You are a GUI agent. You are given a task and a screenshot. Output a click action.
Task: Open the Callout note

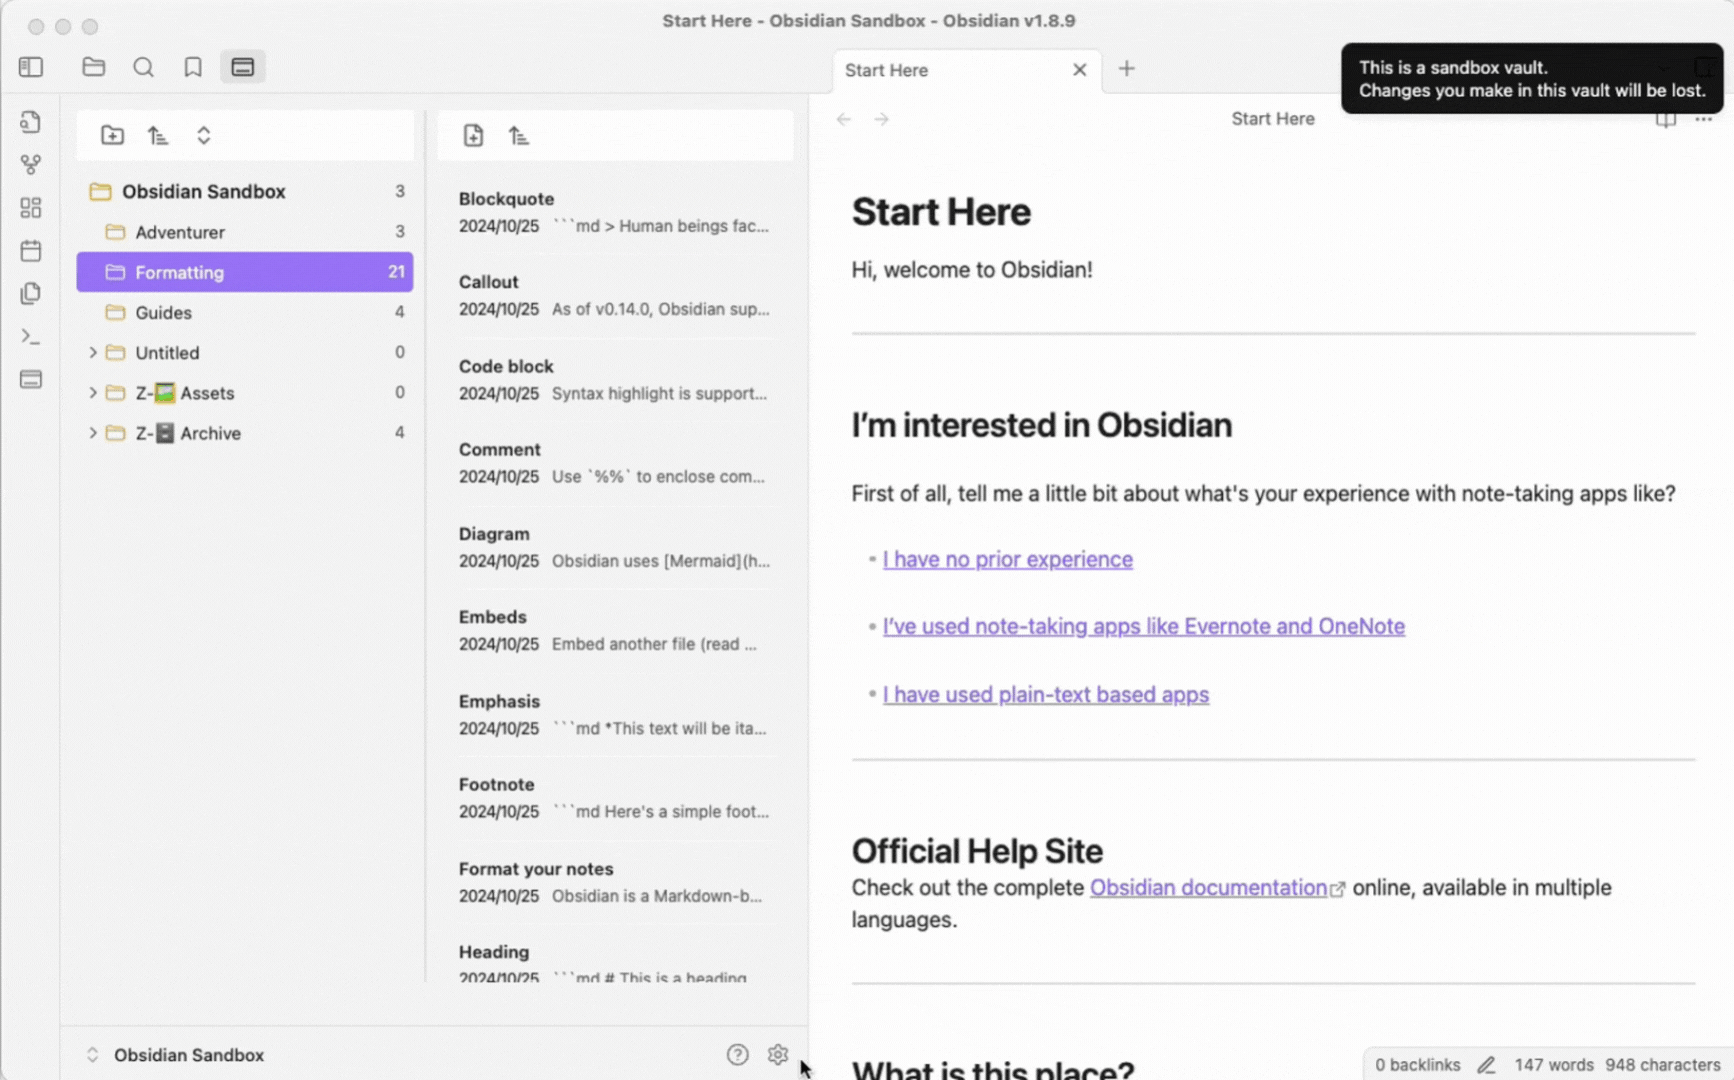tap(615, 296)
